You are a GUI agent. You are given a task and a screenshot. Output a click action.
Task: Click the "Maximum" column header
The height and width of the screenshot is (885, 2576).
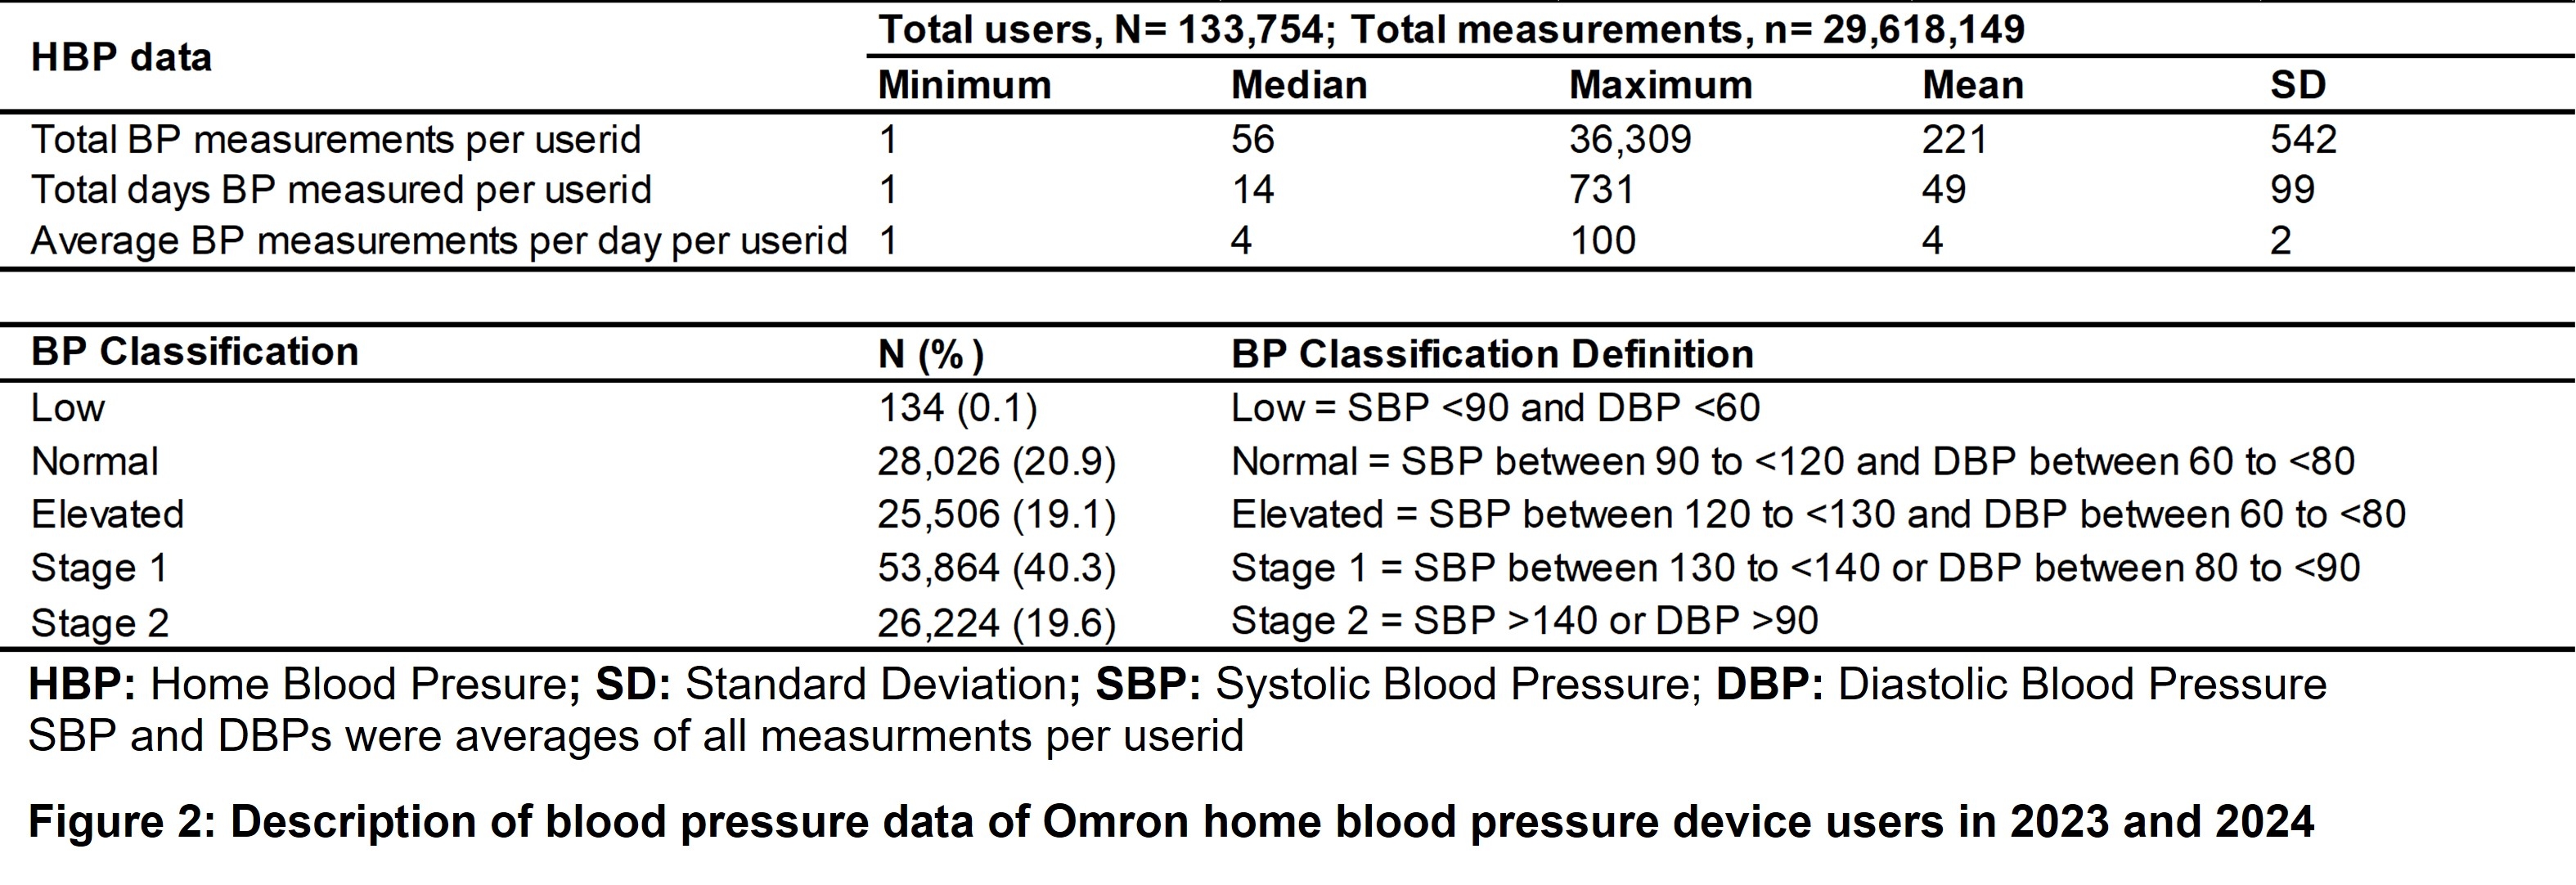(1660, 85)
